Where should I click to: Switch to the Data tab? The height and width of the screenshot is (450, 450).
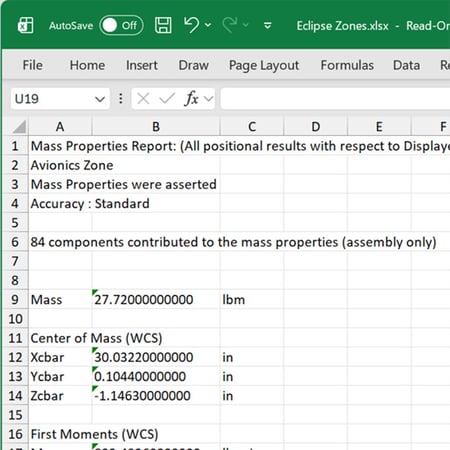click(406, 65)
